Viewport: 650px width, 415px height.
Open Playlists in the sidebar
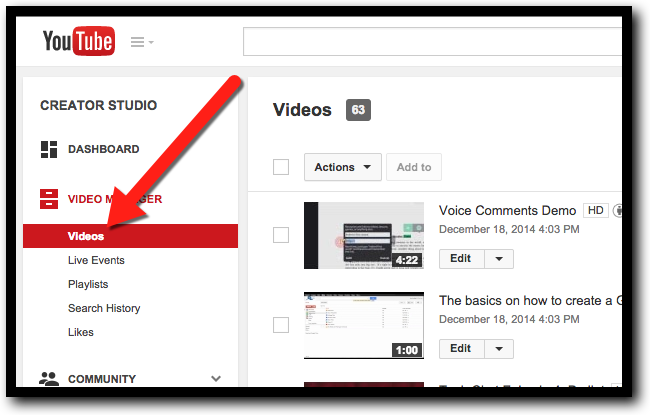[x=88, y=284]
